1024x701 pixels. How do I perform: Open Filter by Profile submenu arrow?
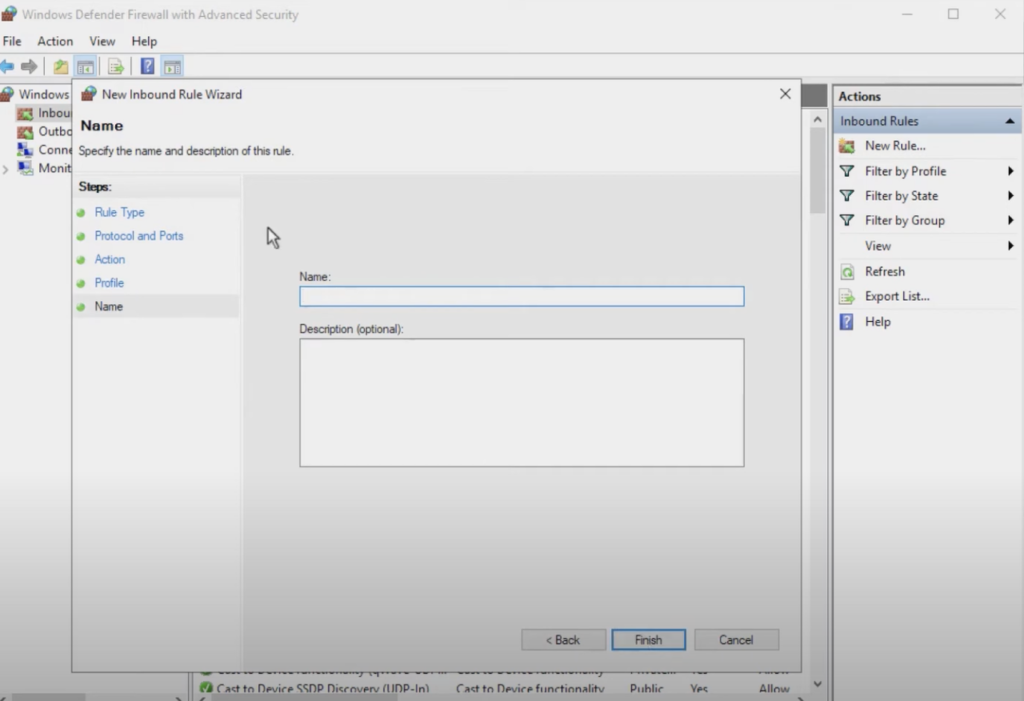tap(1010, 171)
